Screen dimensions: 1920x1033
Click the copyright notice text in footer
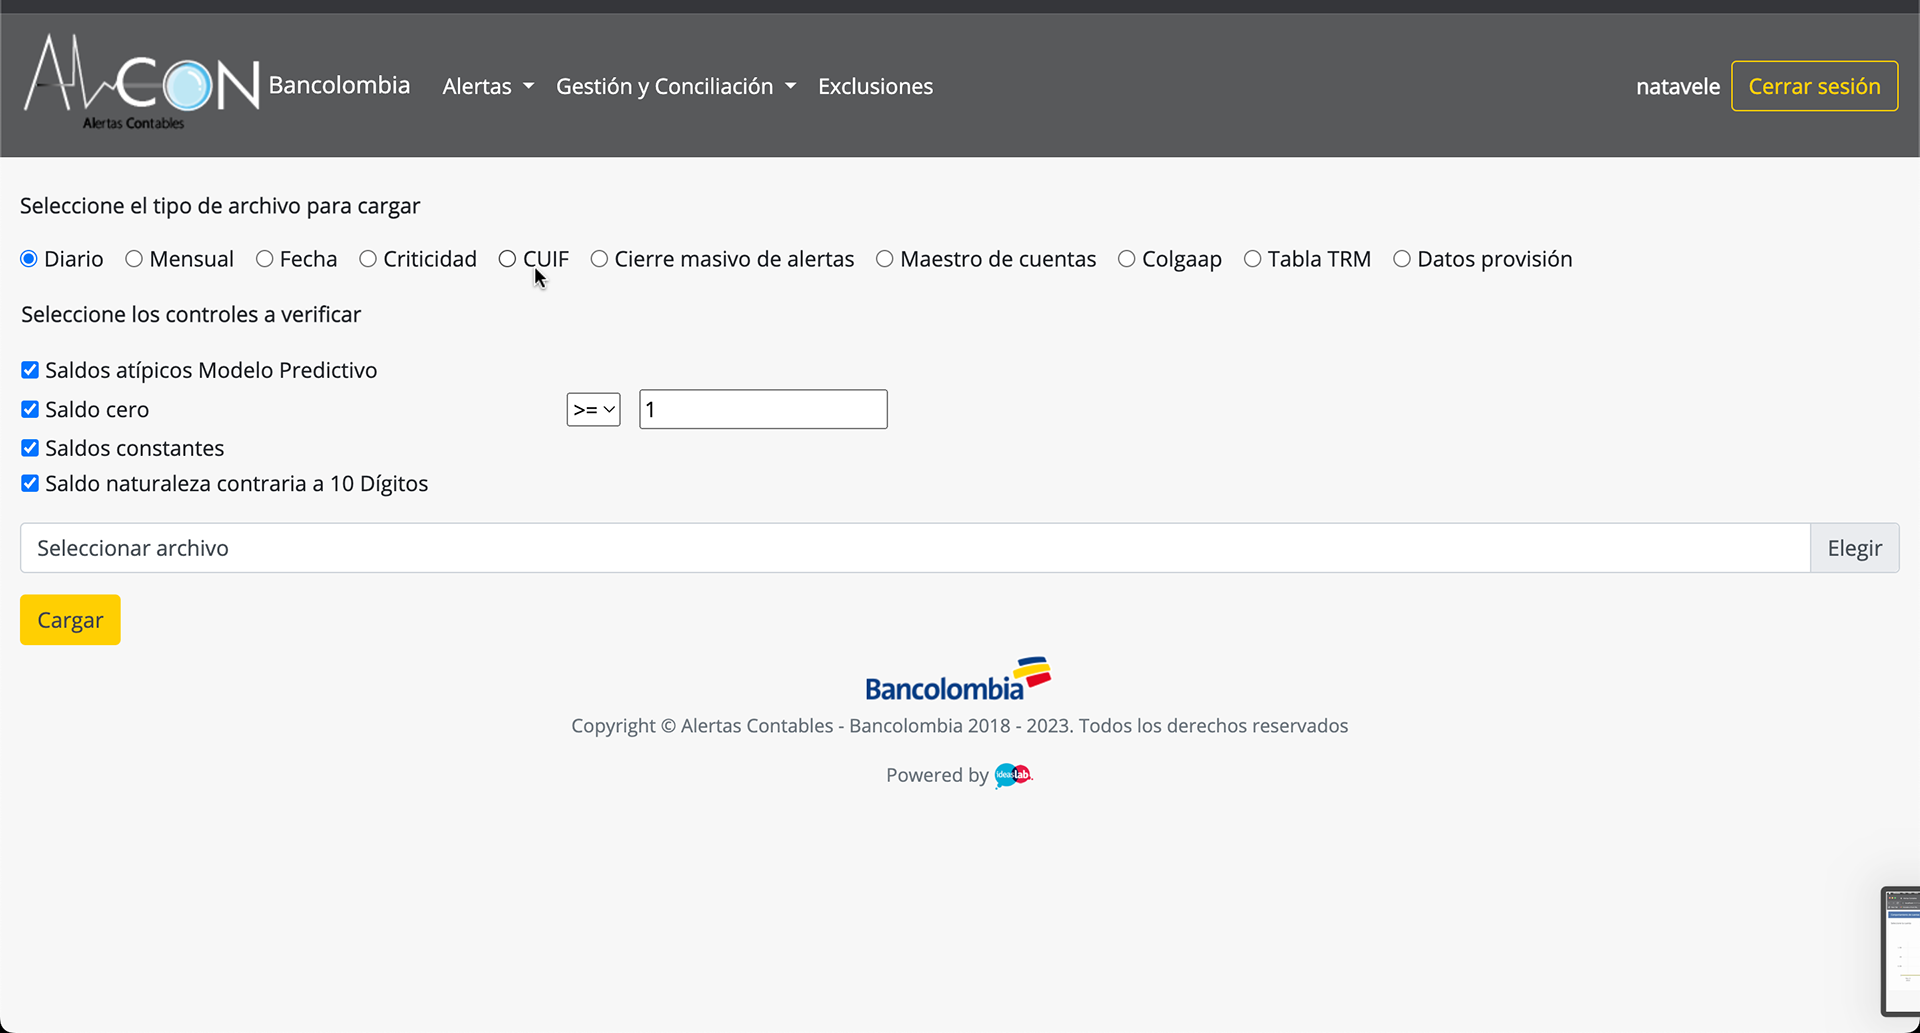click(x=960, y=726)
